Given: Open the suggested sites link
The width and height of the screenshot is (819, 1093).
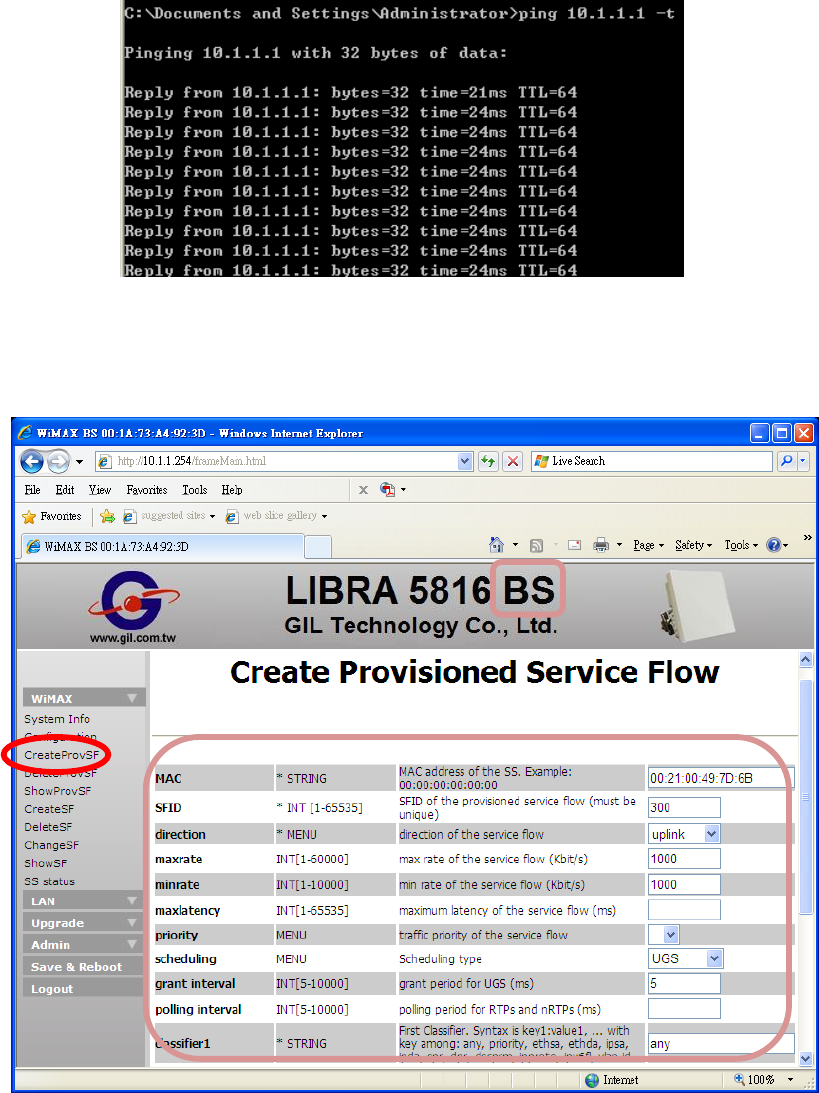Looking at the screenshot, I should tap(169, 517).
